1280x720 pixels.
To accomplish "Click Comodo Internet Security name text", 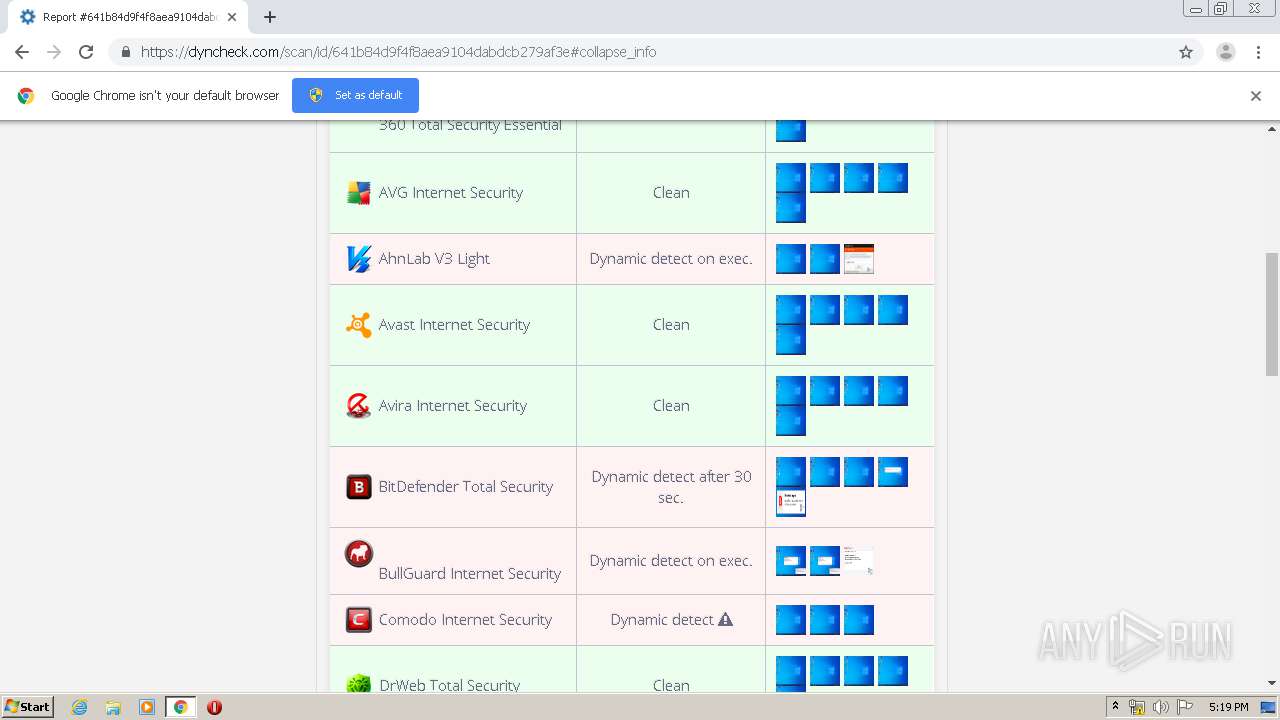I will (x=465, y=620).
